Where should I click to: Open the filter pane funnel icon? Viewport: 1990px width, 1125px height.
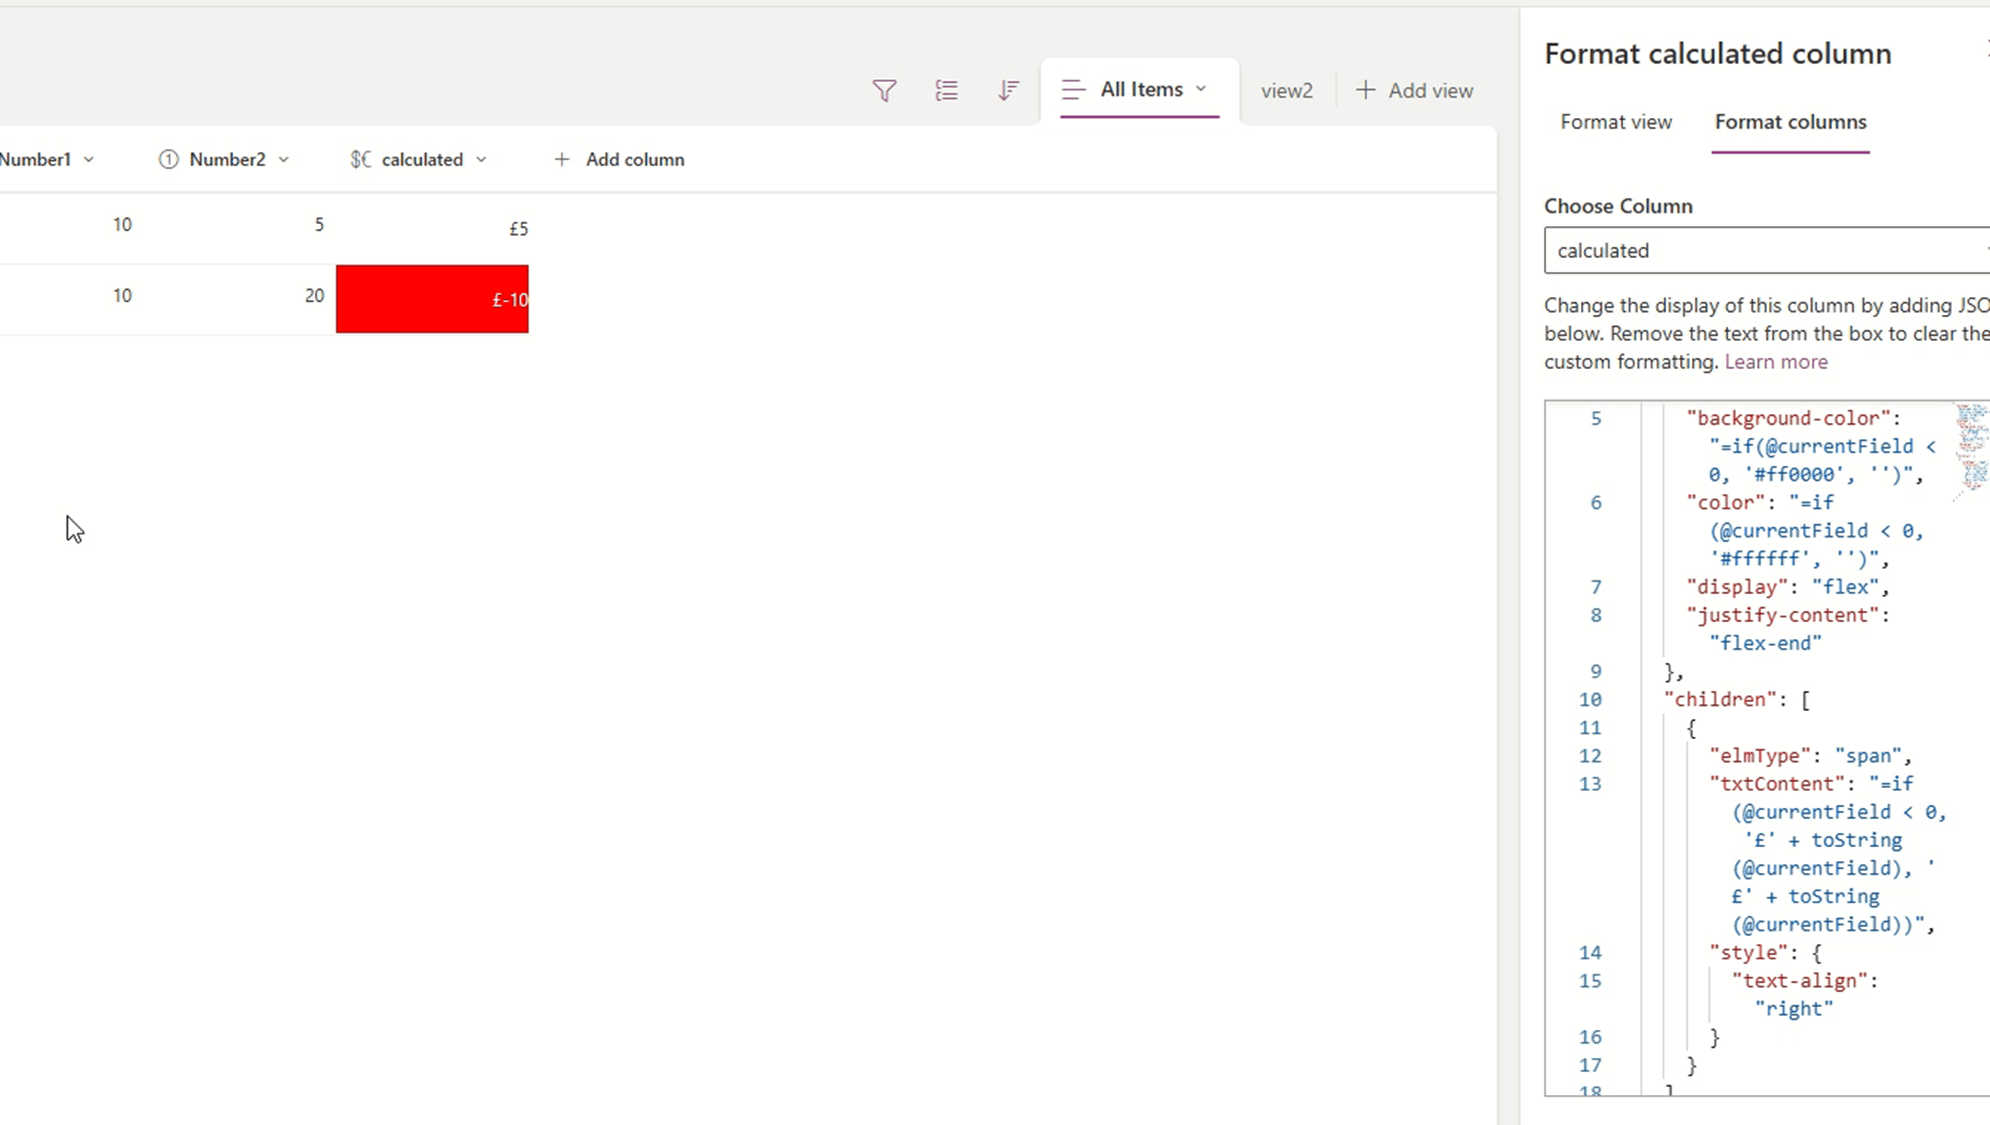pos(884,91)
